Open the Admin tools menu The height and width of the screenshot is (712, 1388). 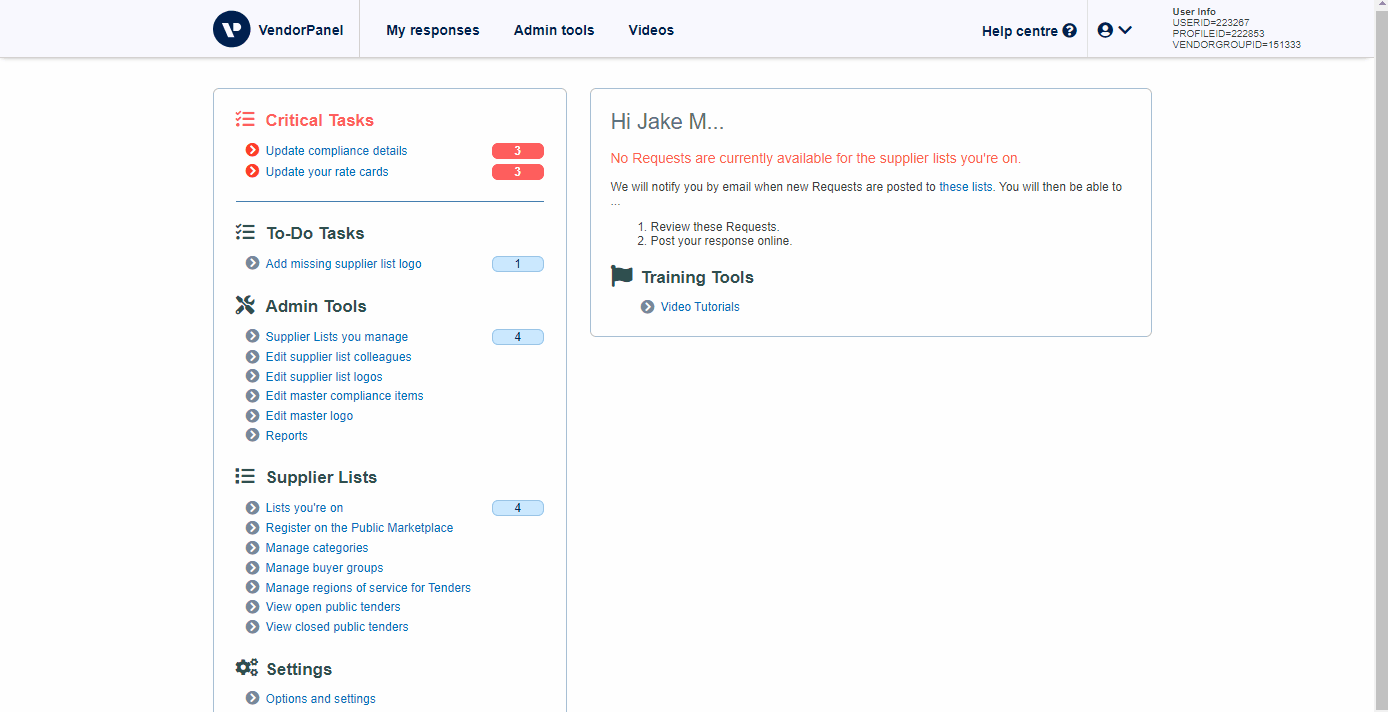(x=554, y=30)
